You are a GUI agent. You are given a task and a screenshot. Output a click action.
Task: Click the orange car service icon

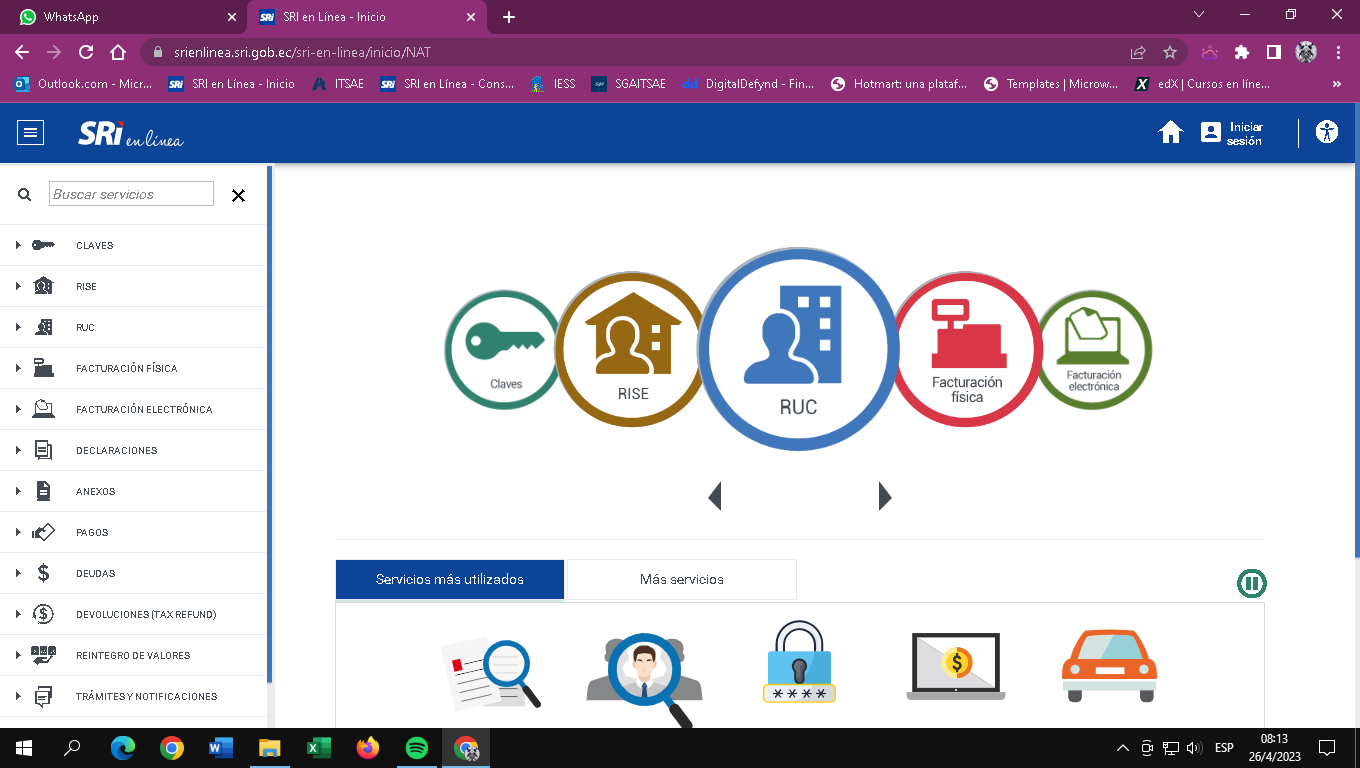[1108, 665]
